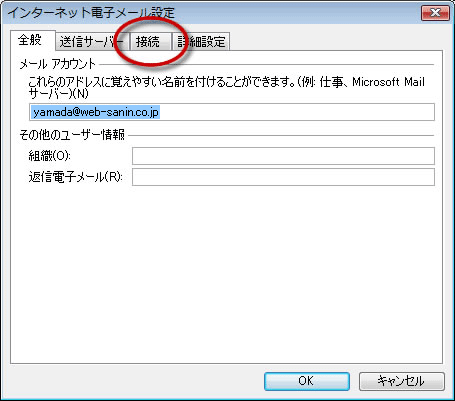Screen dimensions: 455x401
Task: Click the highlighted yamada@web-sanin.co.jp text
Action: pyautogui.click(x=96, y=112)
